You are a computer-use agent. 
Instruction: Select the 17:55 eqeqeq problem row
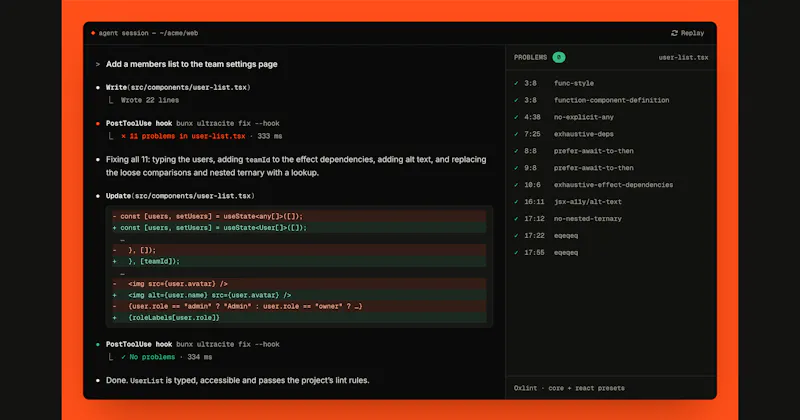(x=611, y=252)
